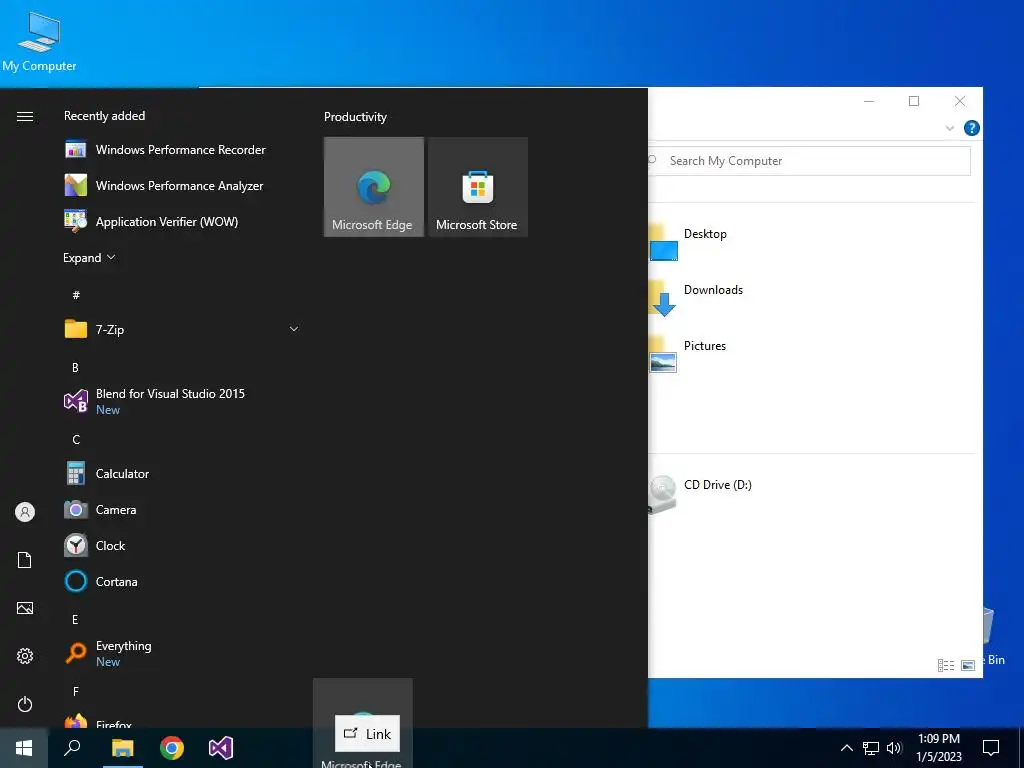Viewport: 1024px width, 768px height.
Task: Launch Blend for Visual Studio 2015
Action: [181, 401]
